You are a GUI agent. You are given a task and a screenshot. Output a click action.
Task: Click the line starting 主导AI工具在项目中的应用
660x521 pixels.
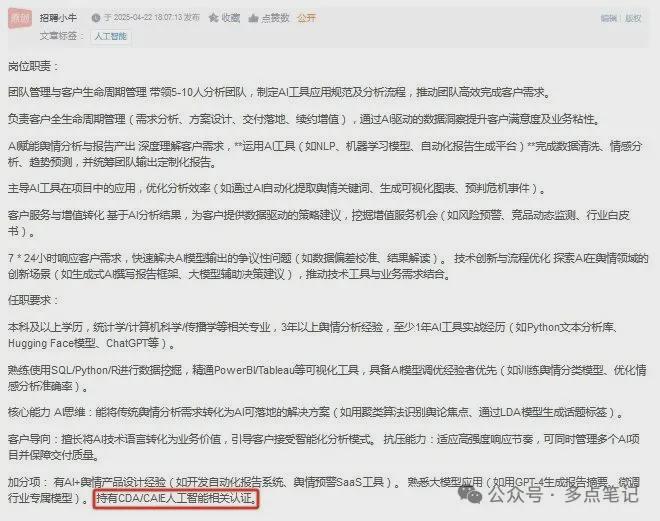tap(277, 188)
